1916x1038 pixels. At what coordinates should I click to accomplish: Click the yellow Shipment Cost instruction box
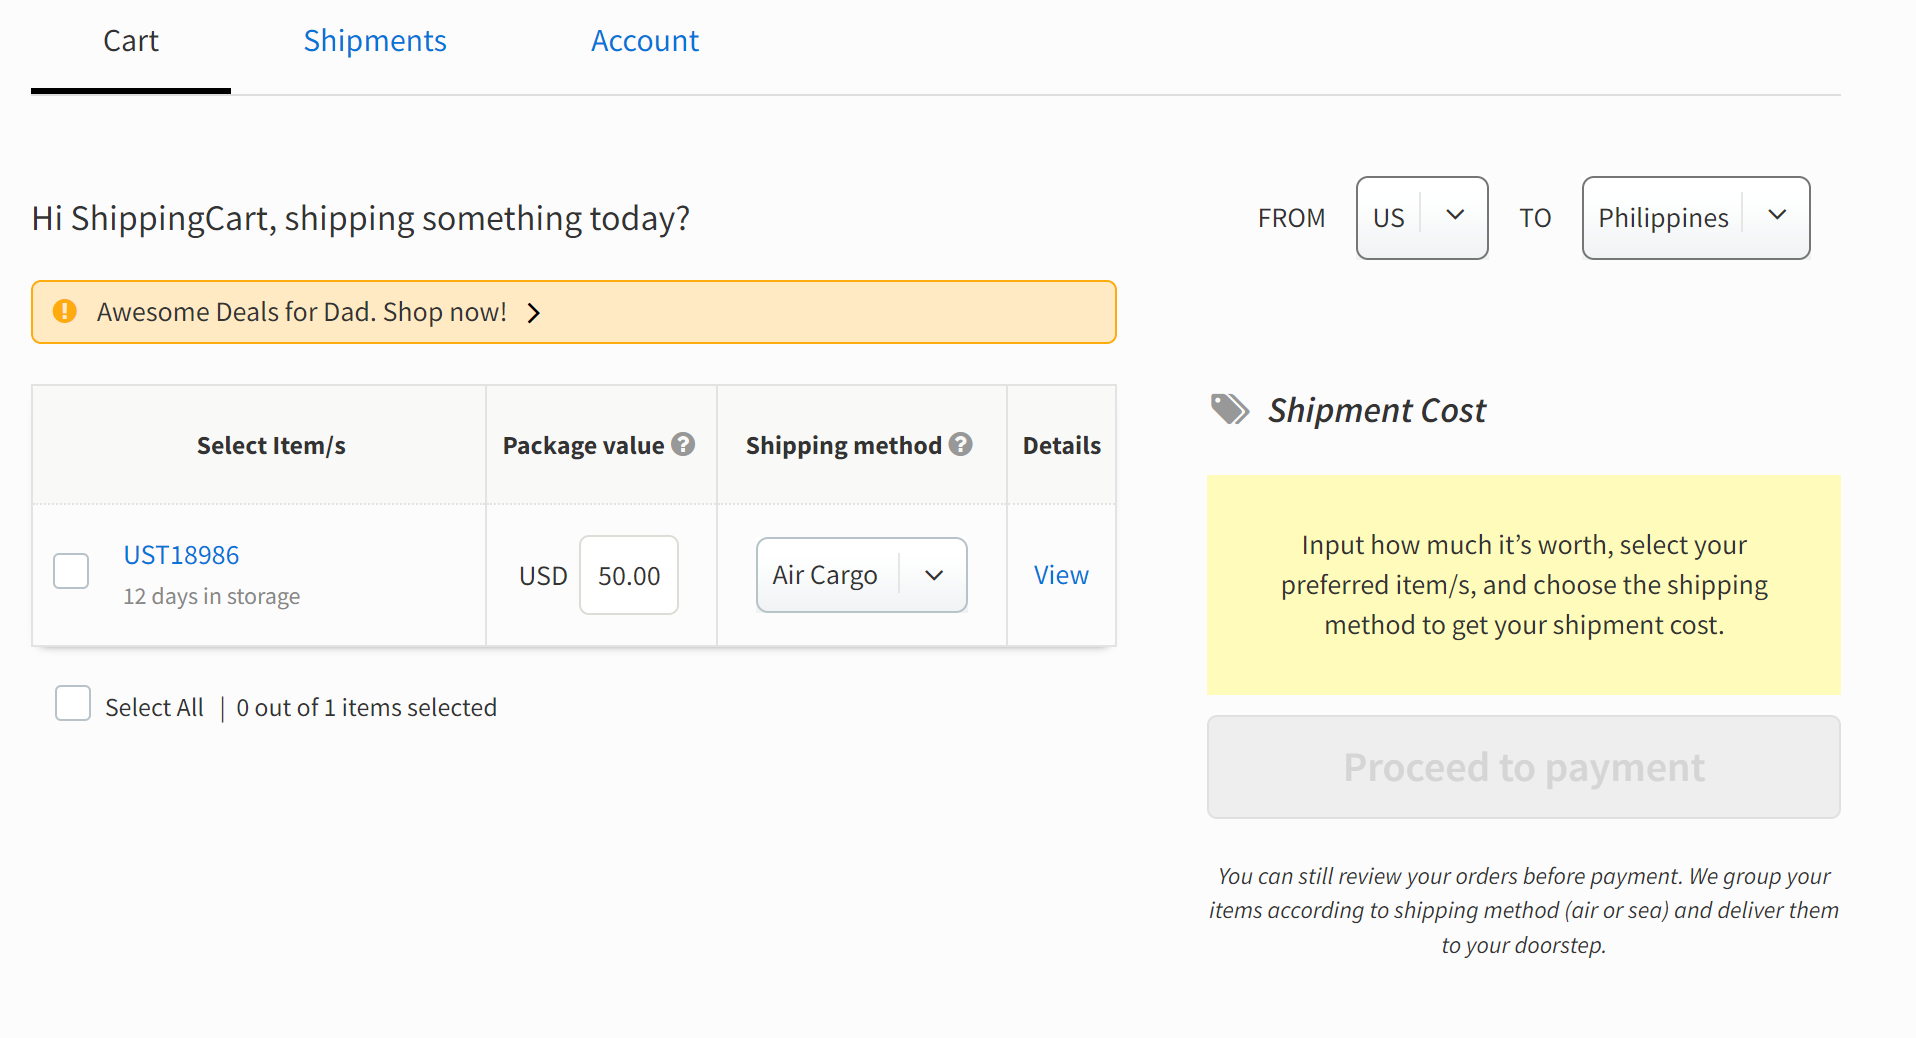(1523, 585)
